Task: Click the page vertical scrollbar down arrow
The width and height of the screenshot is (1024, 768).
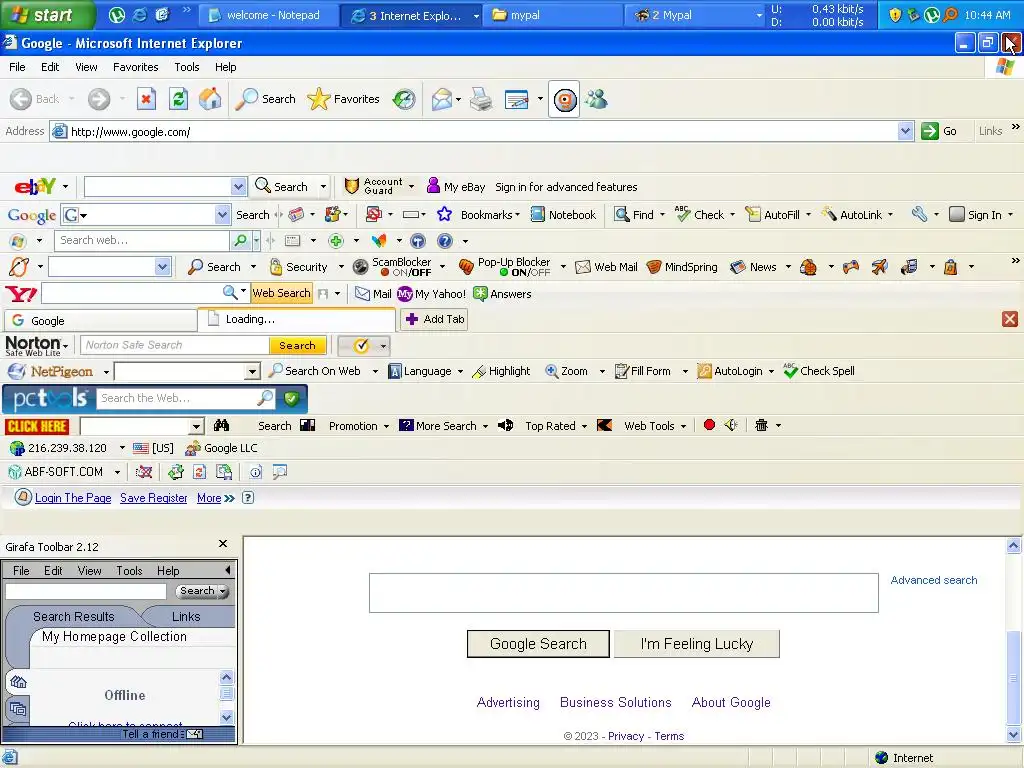Action: pos(1014,735)
